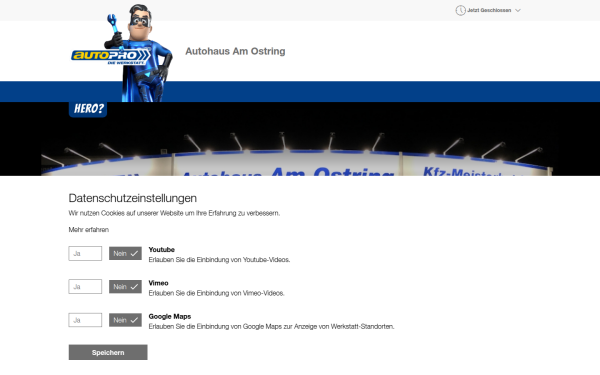
Task: Select Ja for Vimeo embedding
Action: pyautogui.click(x=85, y=287)
